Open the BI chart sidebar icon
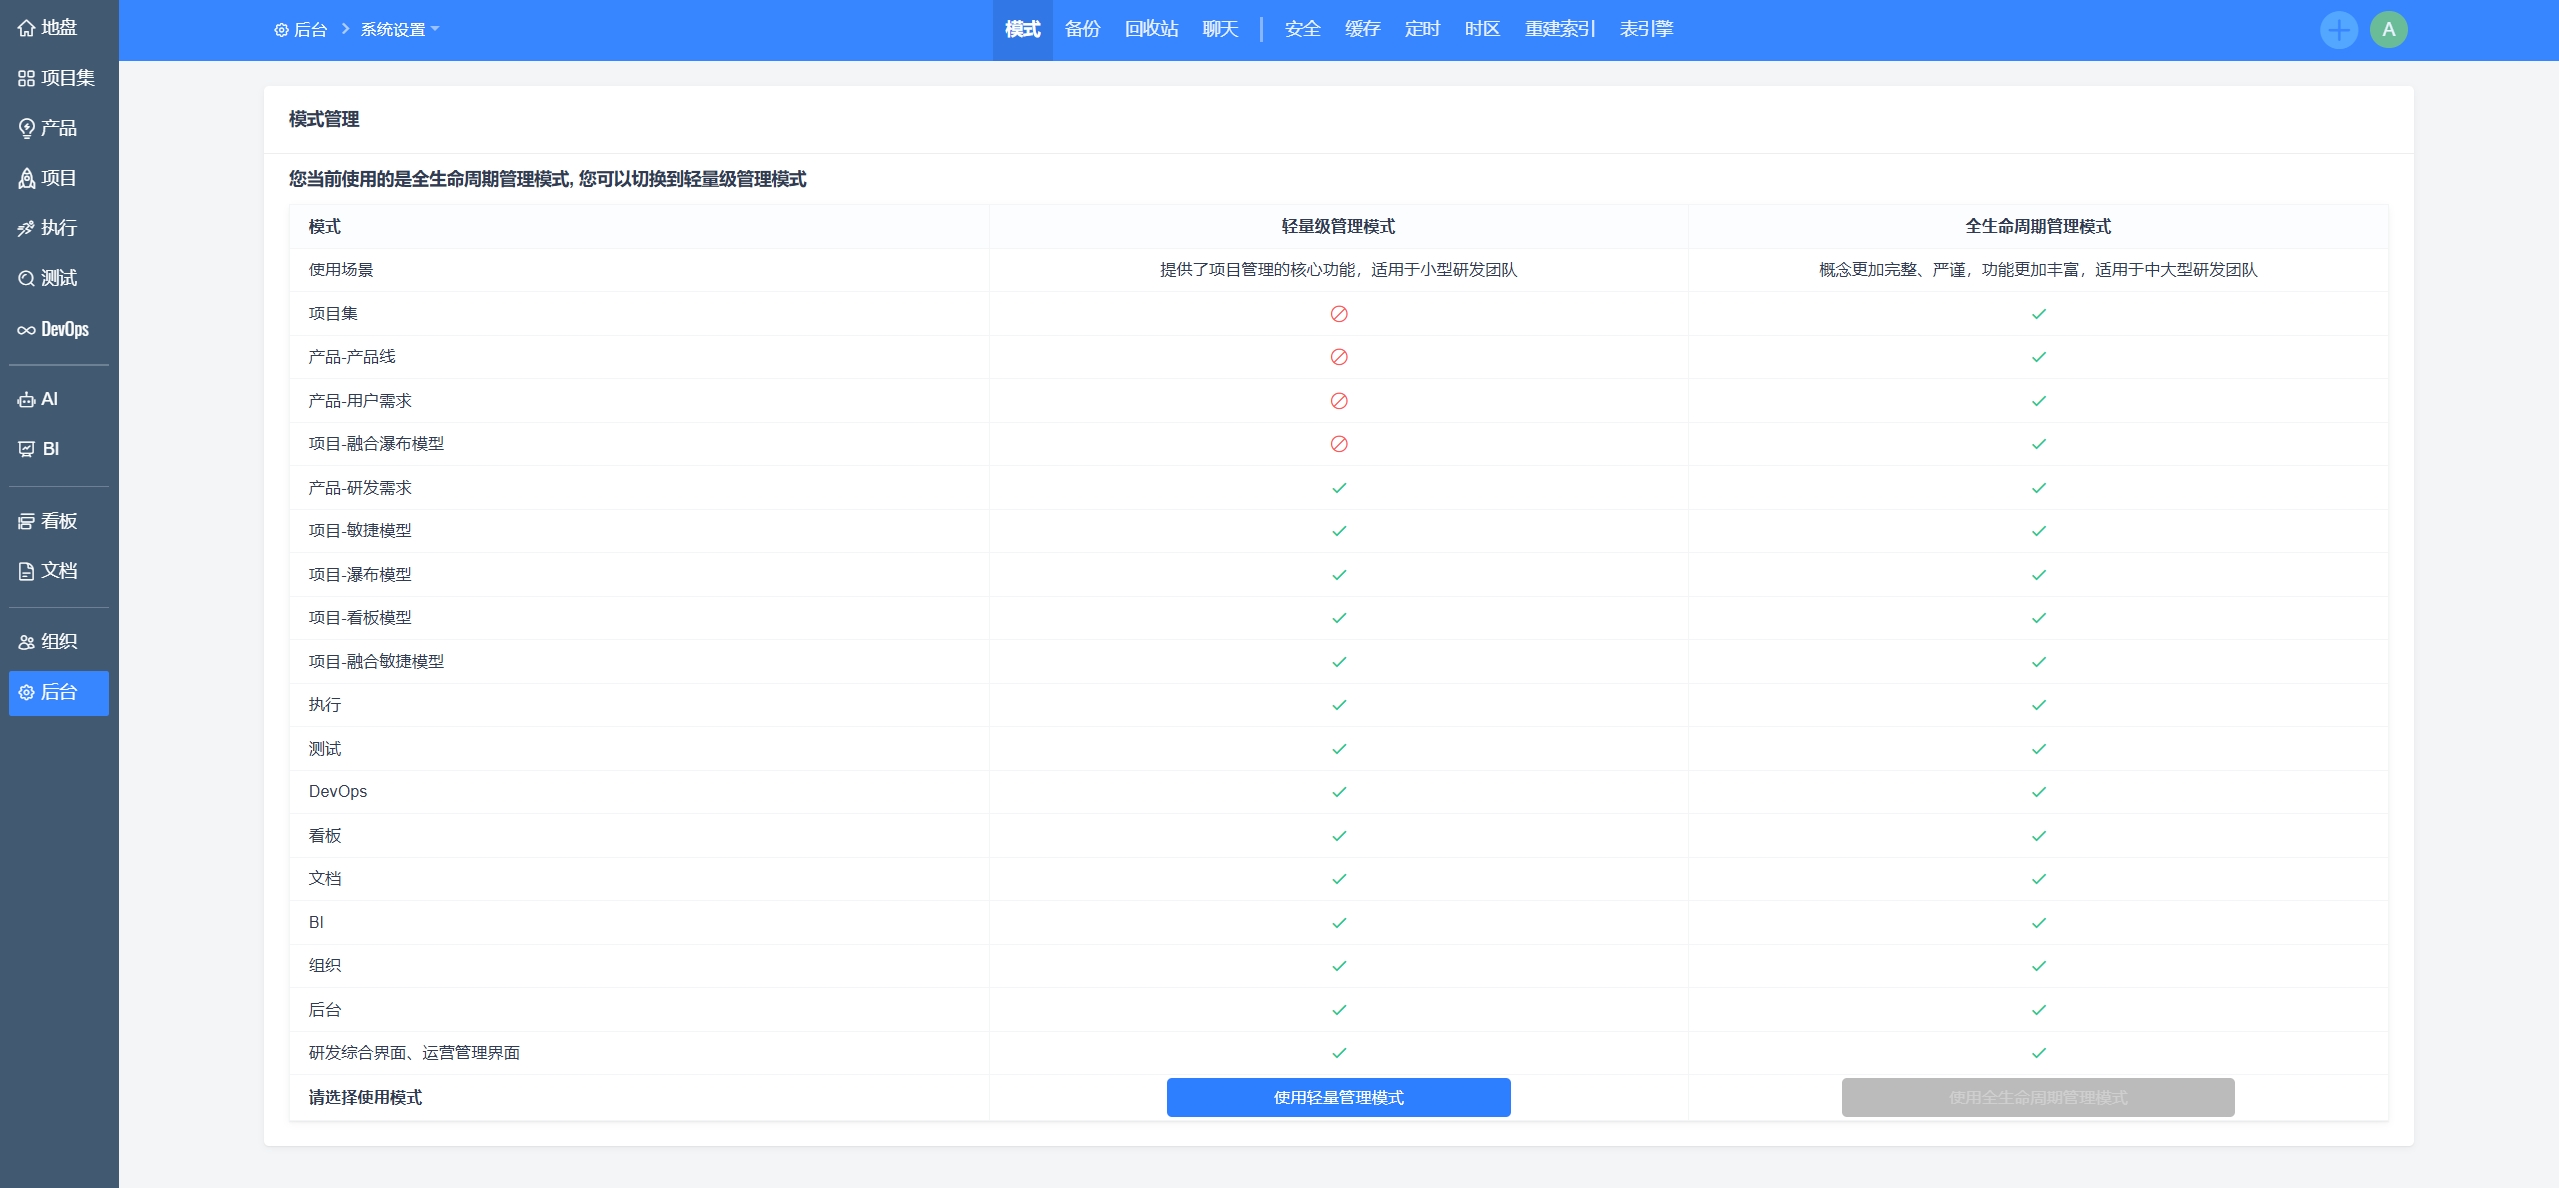 coord(27,449)
